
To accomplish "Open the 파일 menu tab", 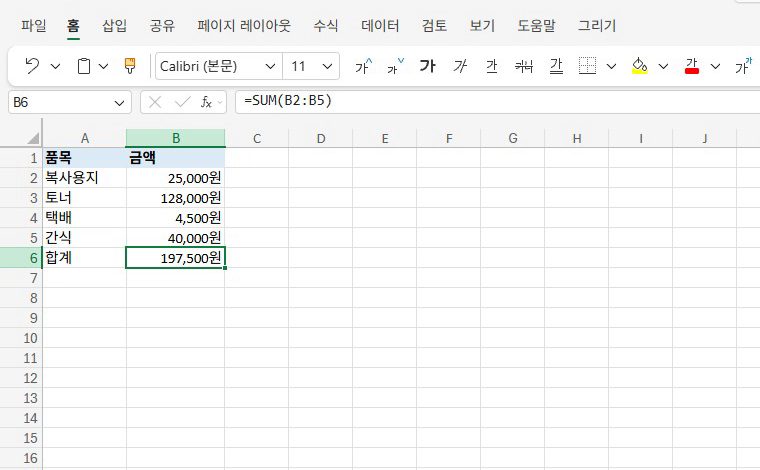I will point(33,26).
